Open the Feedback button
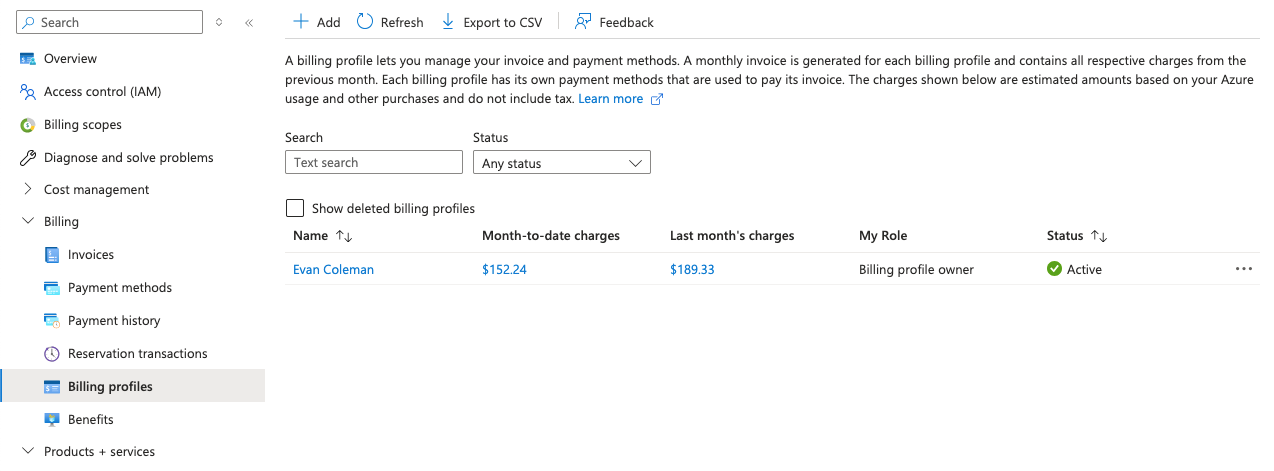Screen dimensions: 1274x471 tap(614, 22)
